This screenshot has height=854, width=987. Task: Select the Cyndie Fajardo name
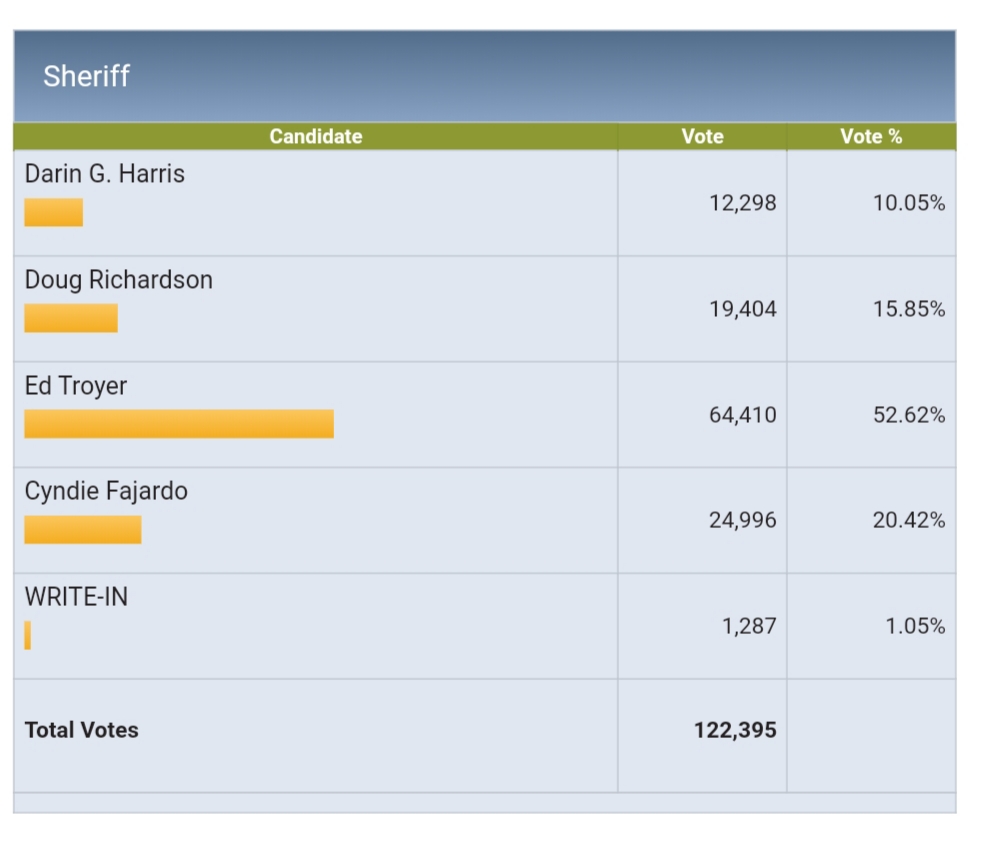pyautogui.click(x=106, y=491)
